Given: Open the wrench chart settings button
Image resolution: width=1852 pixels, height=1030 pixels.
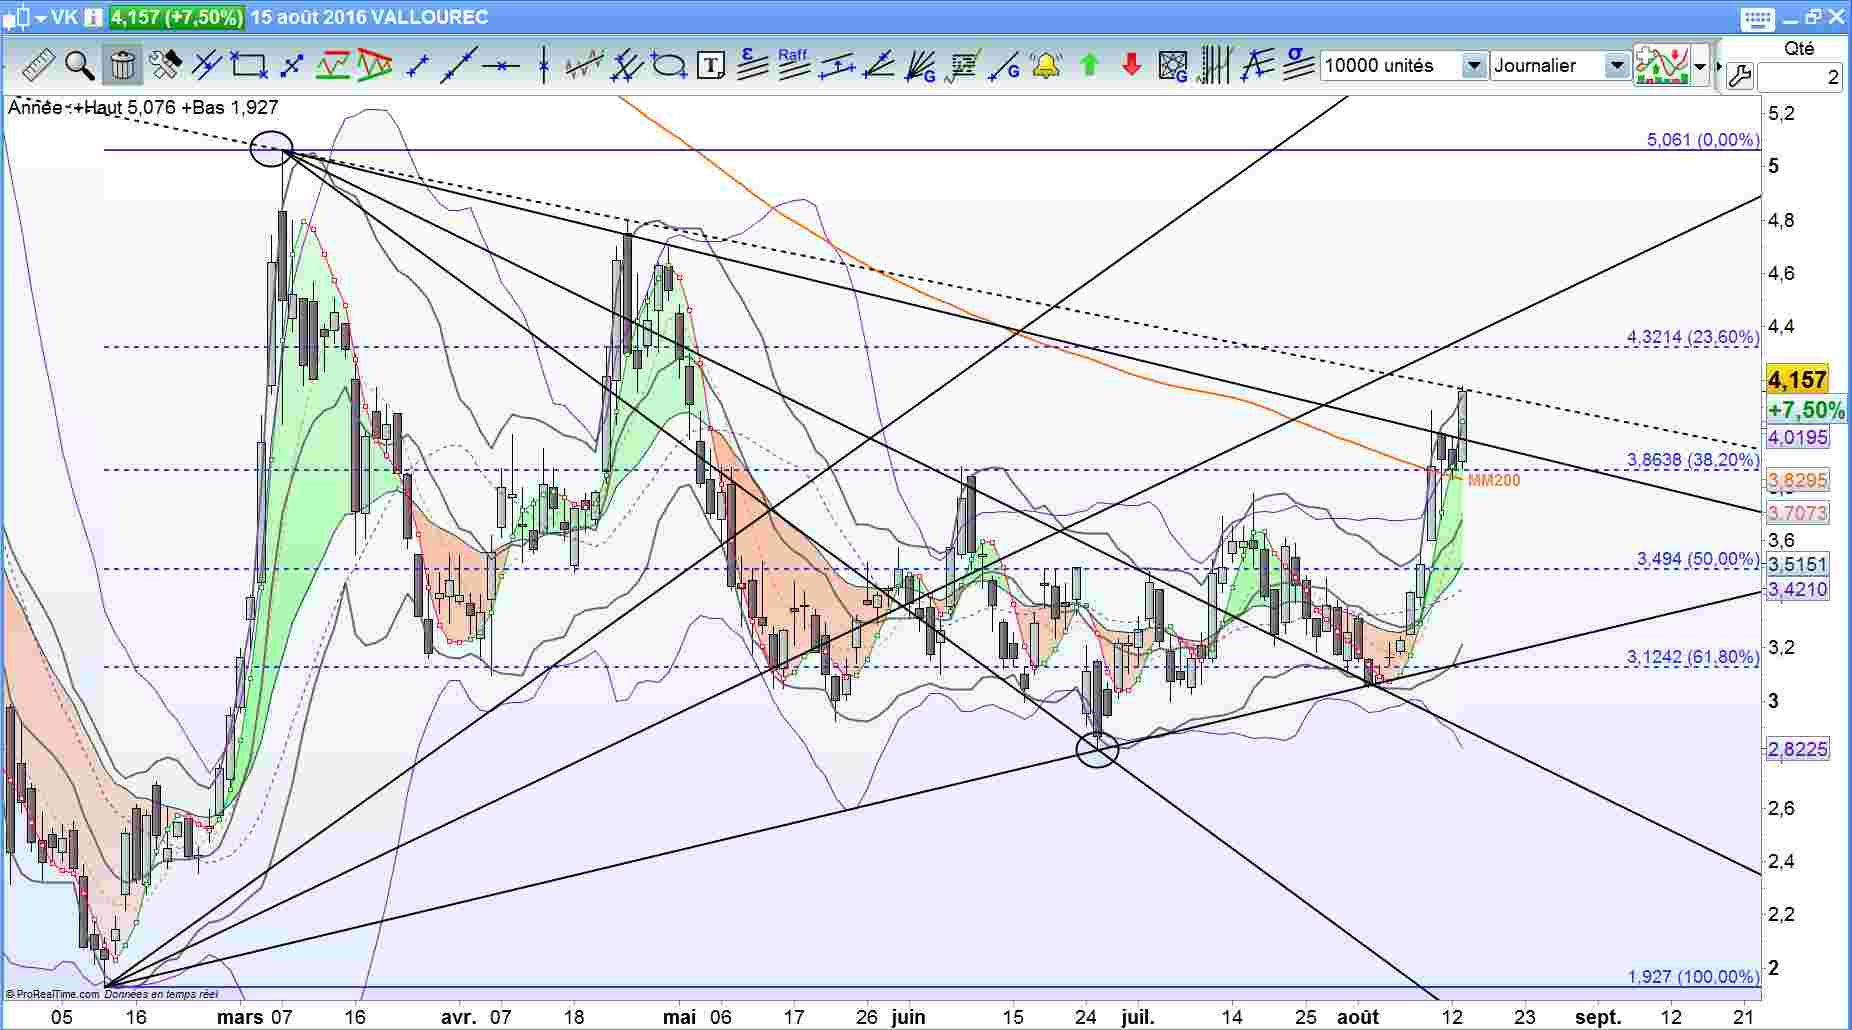Looking at the screenshot, I should click(1739, 76).
